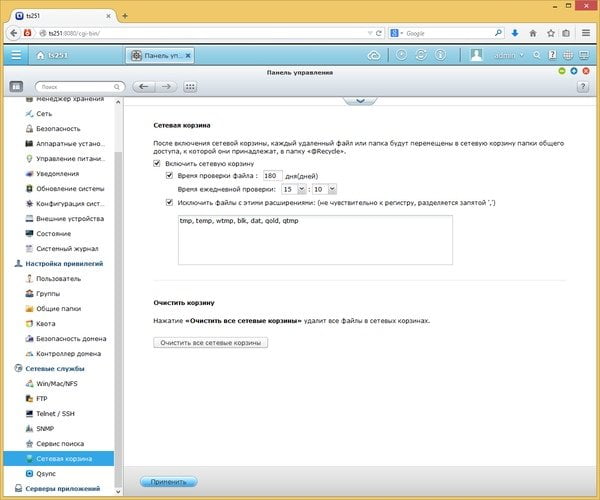
Task: Click the Поиск search field
Action: (x=80, y=87)
